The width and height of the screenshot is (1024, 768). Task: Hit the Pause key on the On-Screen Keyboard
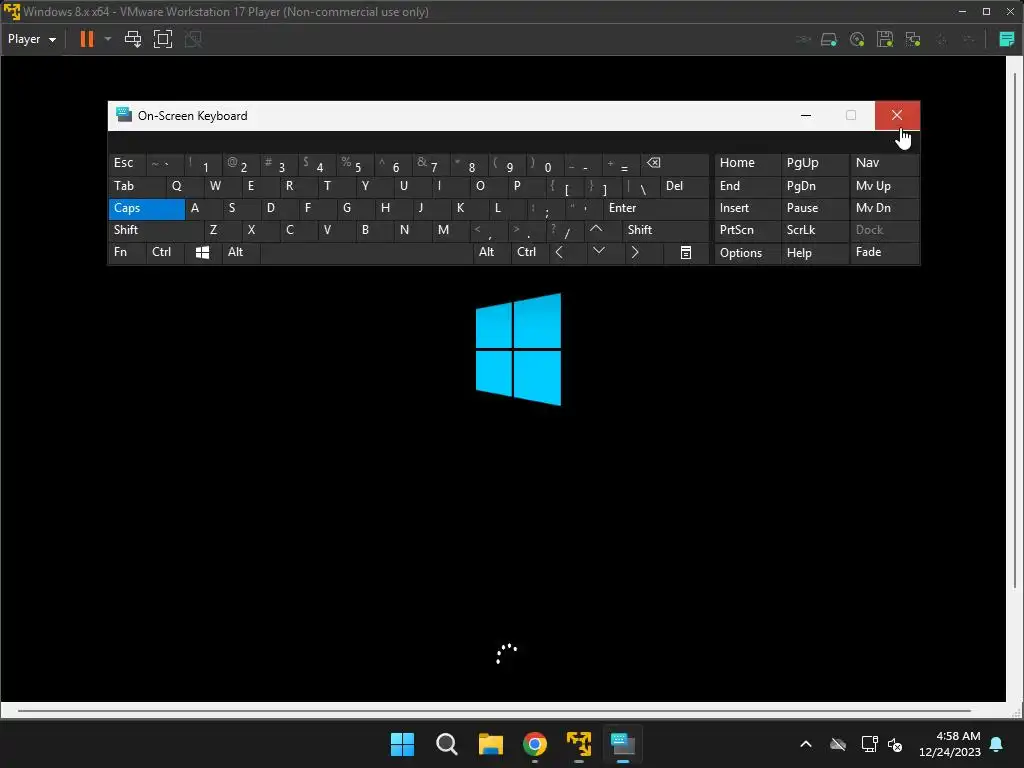click(x=814, y=208)
